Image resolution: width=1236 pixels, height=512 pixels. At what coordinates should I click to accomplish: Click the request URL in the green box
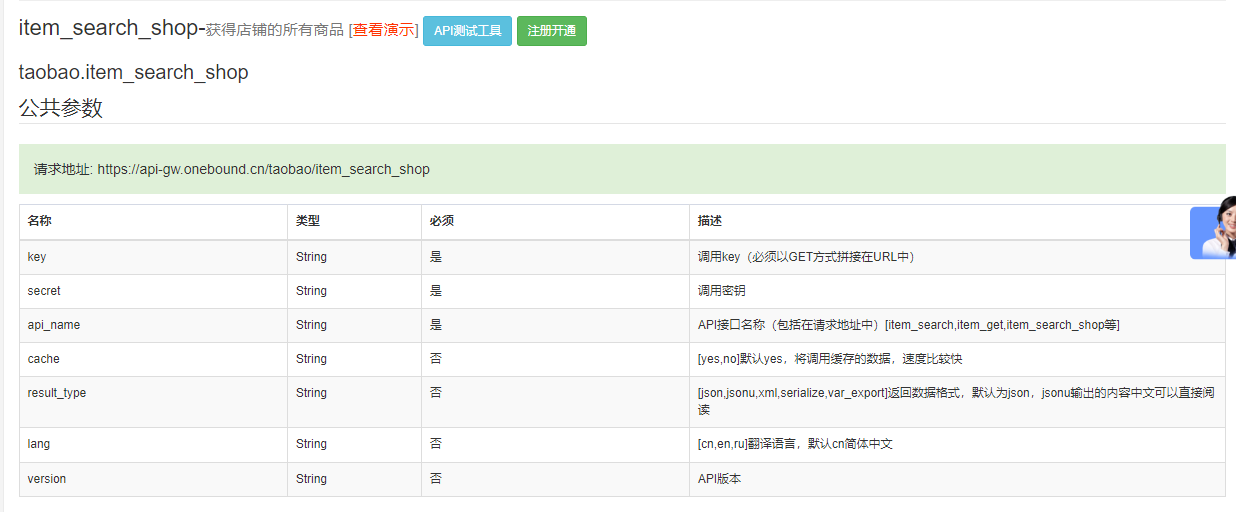click(264, 169)
